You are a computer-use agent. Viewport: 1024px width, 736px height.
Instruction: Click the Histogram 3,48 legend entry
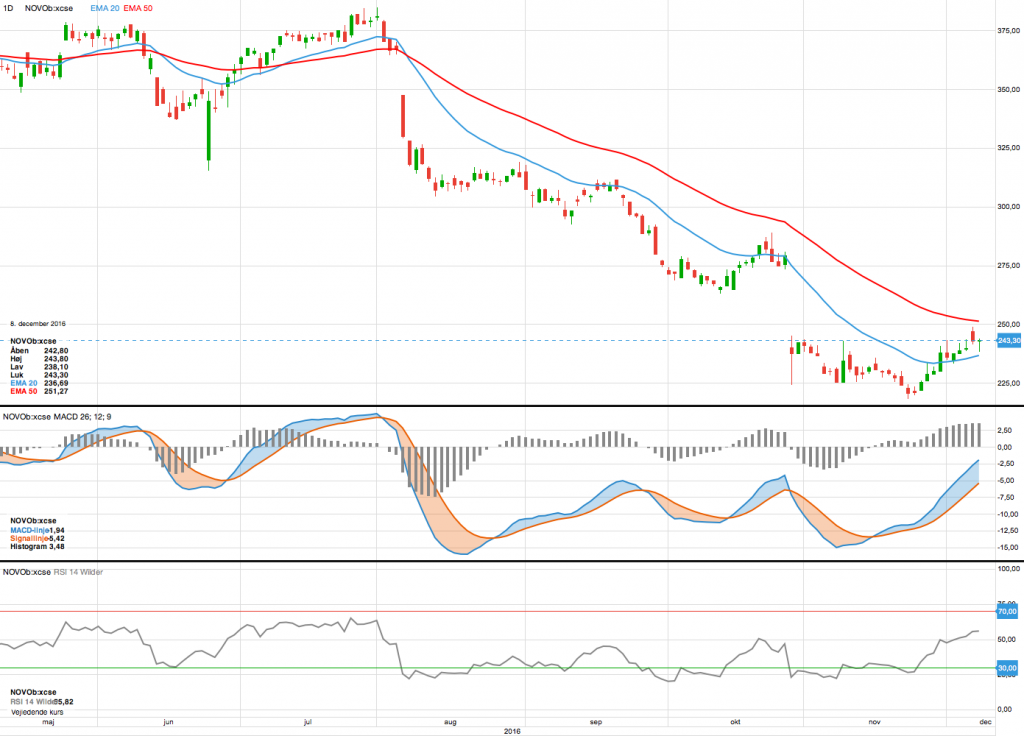[x=37, y=547]
